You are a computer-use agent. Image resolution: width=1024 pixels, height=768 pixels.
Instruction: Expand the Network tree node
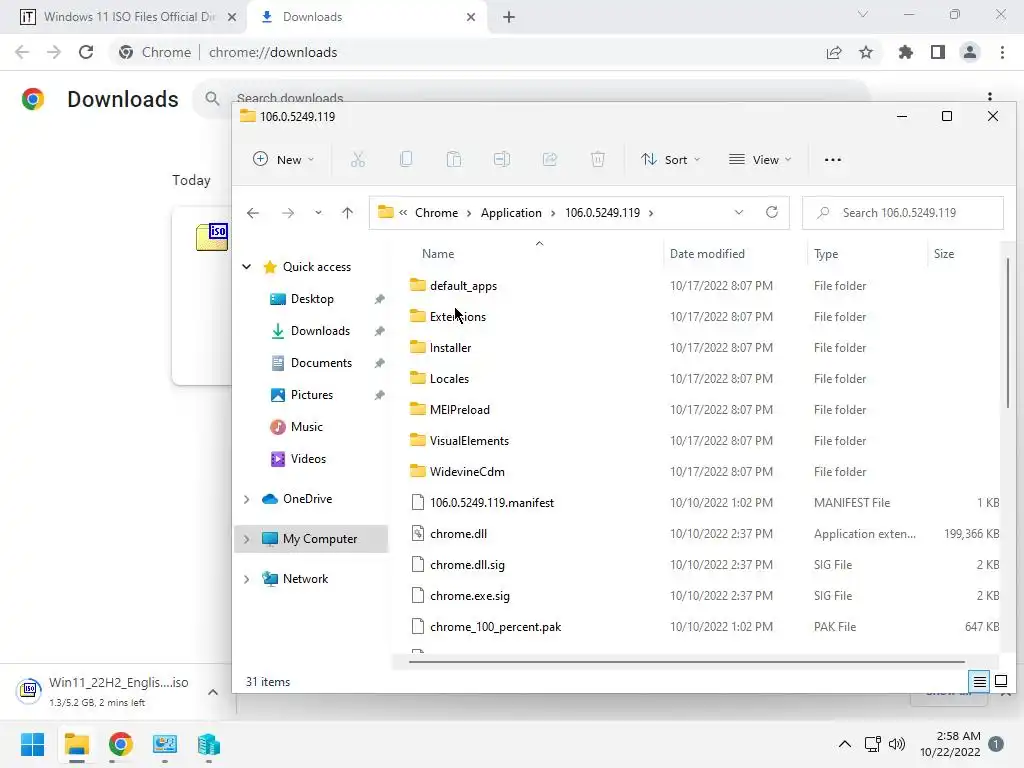point(247,579)
